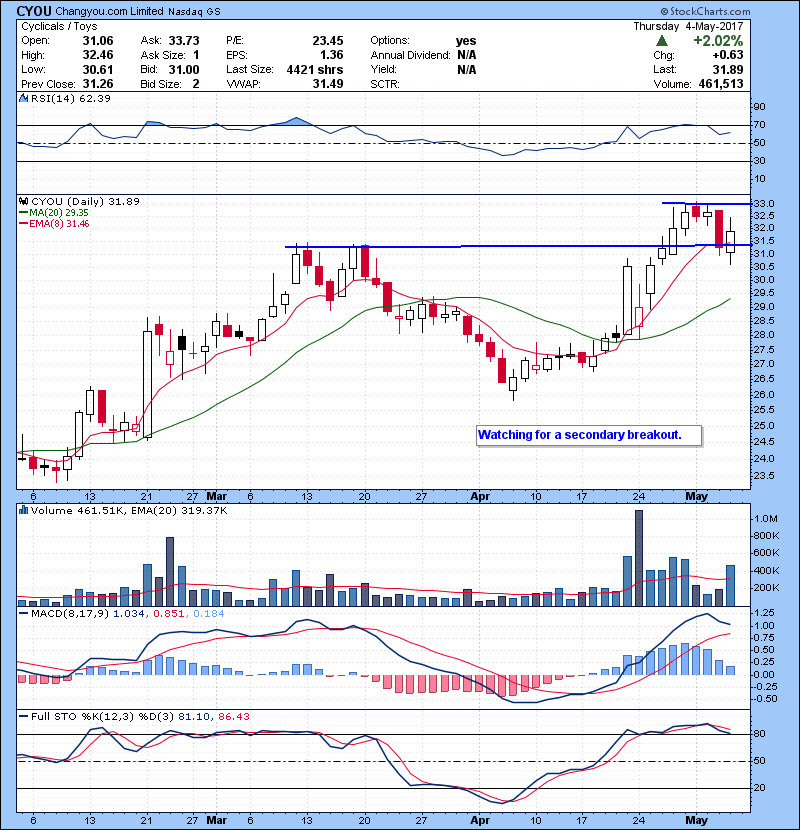Click the Cyclicals / Toys sector label
The image size is (800, 830).
pos(59,26)
